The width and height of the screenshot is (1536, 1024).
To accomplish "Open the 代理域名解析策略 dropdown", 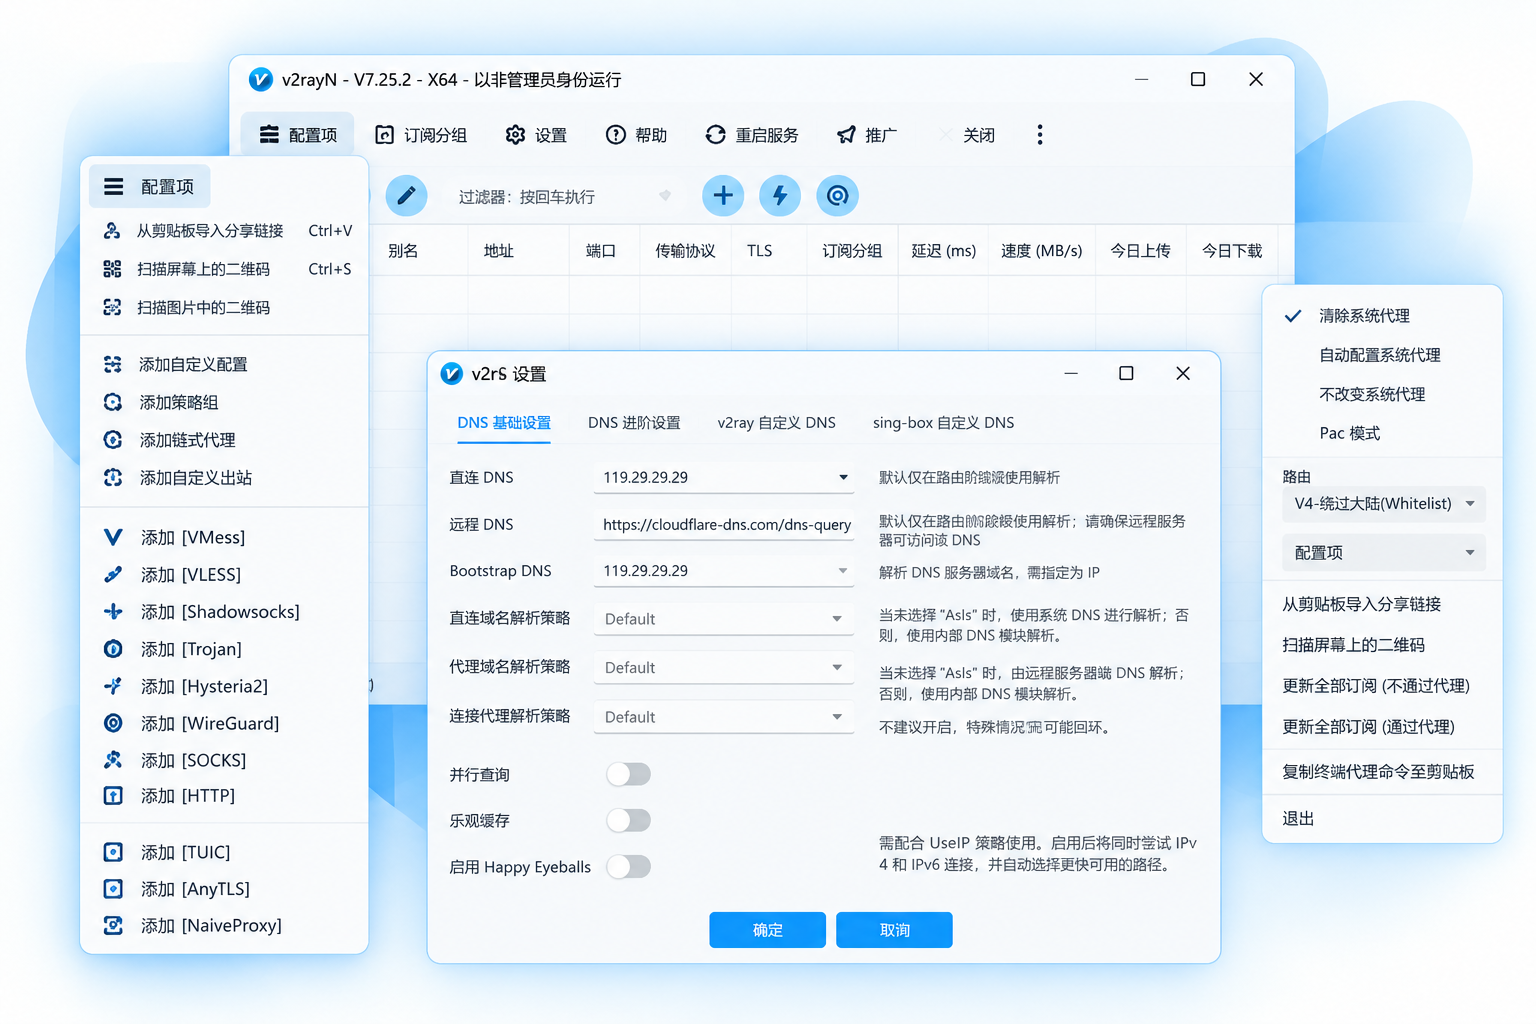I will pyautogui.click(x=723, y=667).
